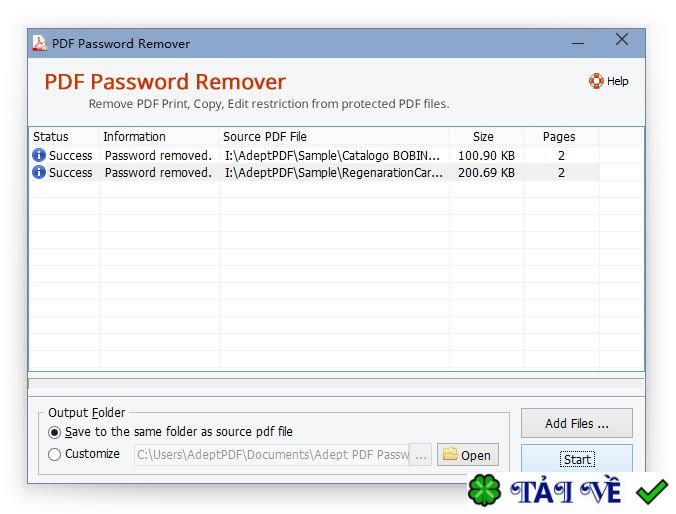Screen dimensions: 676x514
Task: Select the Catalogo BOBIN file row
Action: [332, 155]
